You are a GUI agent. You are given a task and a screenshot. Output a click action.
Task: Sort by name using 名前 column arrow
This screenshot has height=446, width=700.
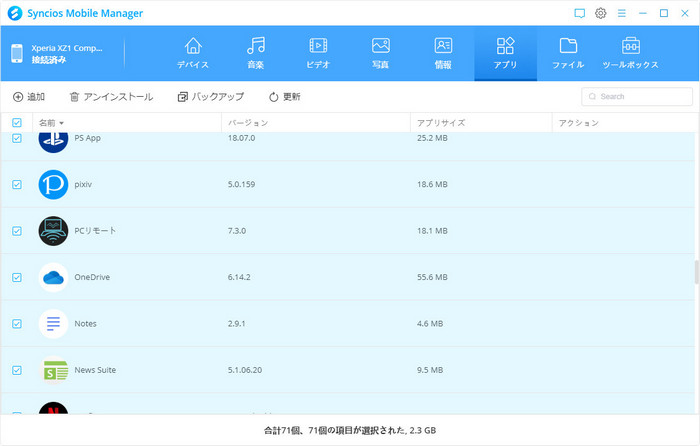pos(62,123)
